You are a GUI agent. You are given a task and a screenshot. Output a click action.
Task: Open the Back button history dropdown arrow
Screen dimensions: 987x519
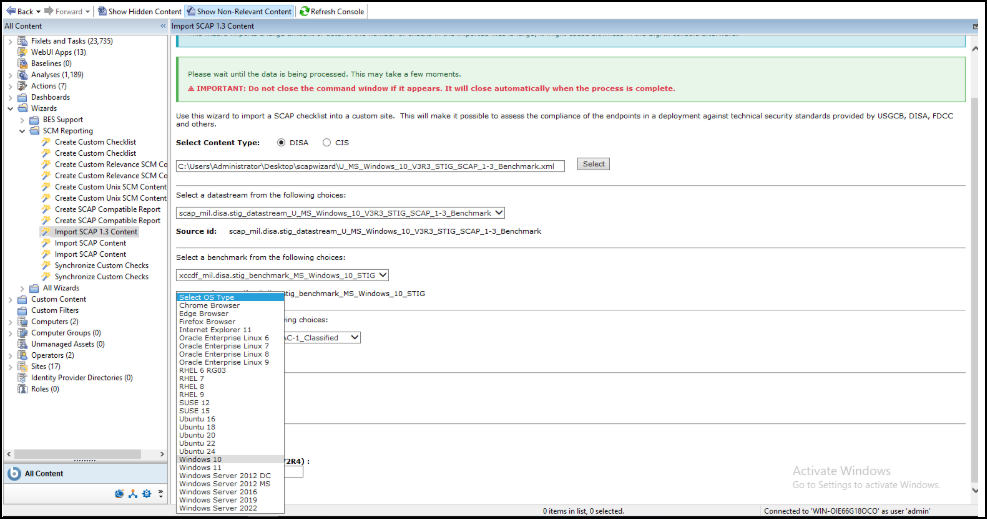(38, 11)
